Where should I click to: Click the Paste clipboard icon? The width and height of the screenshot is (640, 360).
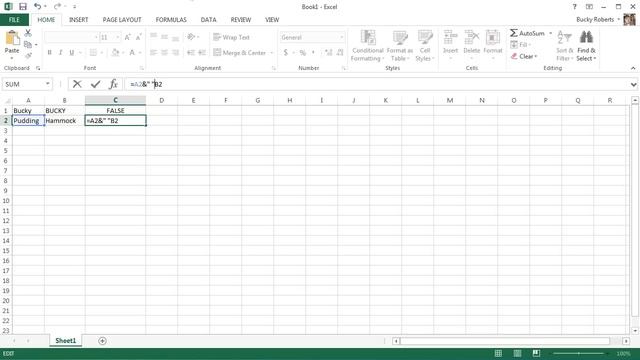(12, 39)
